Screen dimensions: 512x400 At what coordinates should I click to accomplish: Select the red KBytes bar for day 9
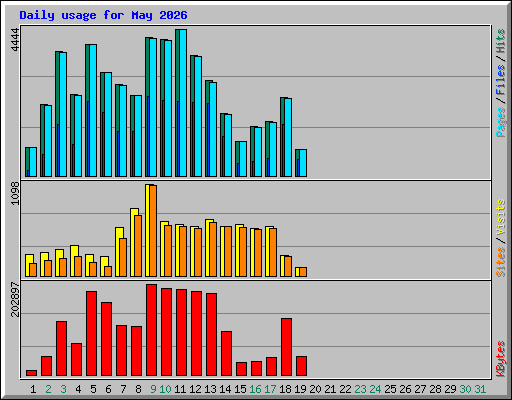pos(151,330)
